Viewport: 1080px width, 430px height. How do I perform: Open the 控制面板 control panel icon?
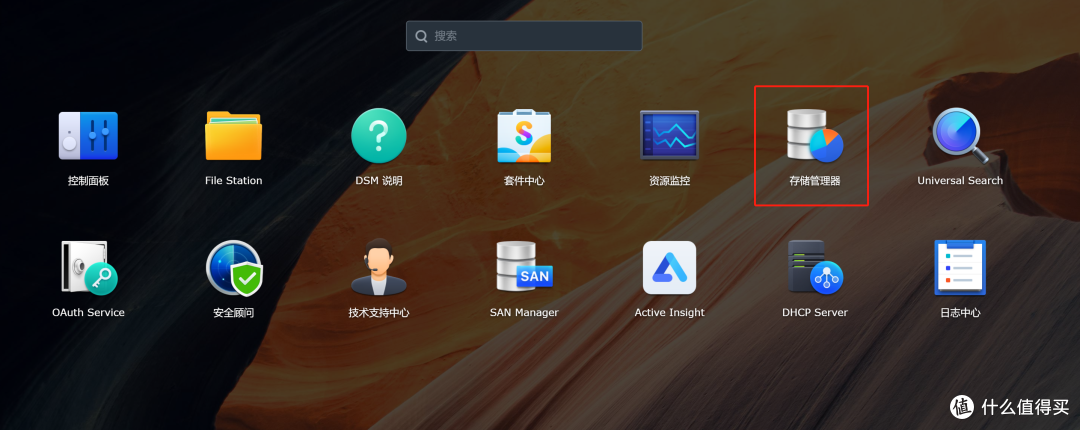(x=88, y=136)
